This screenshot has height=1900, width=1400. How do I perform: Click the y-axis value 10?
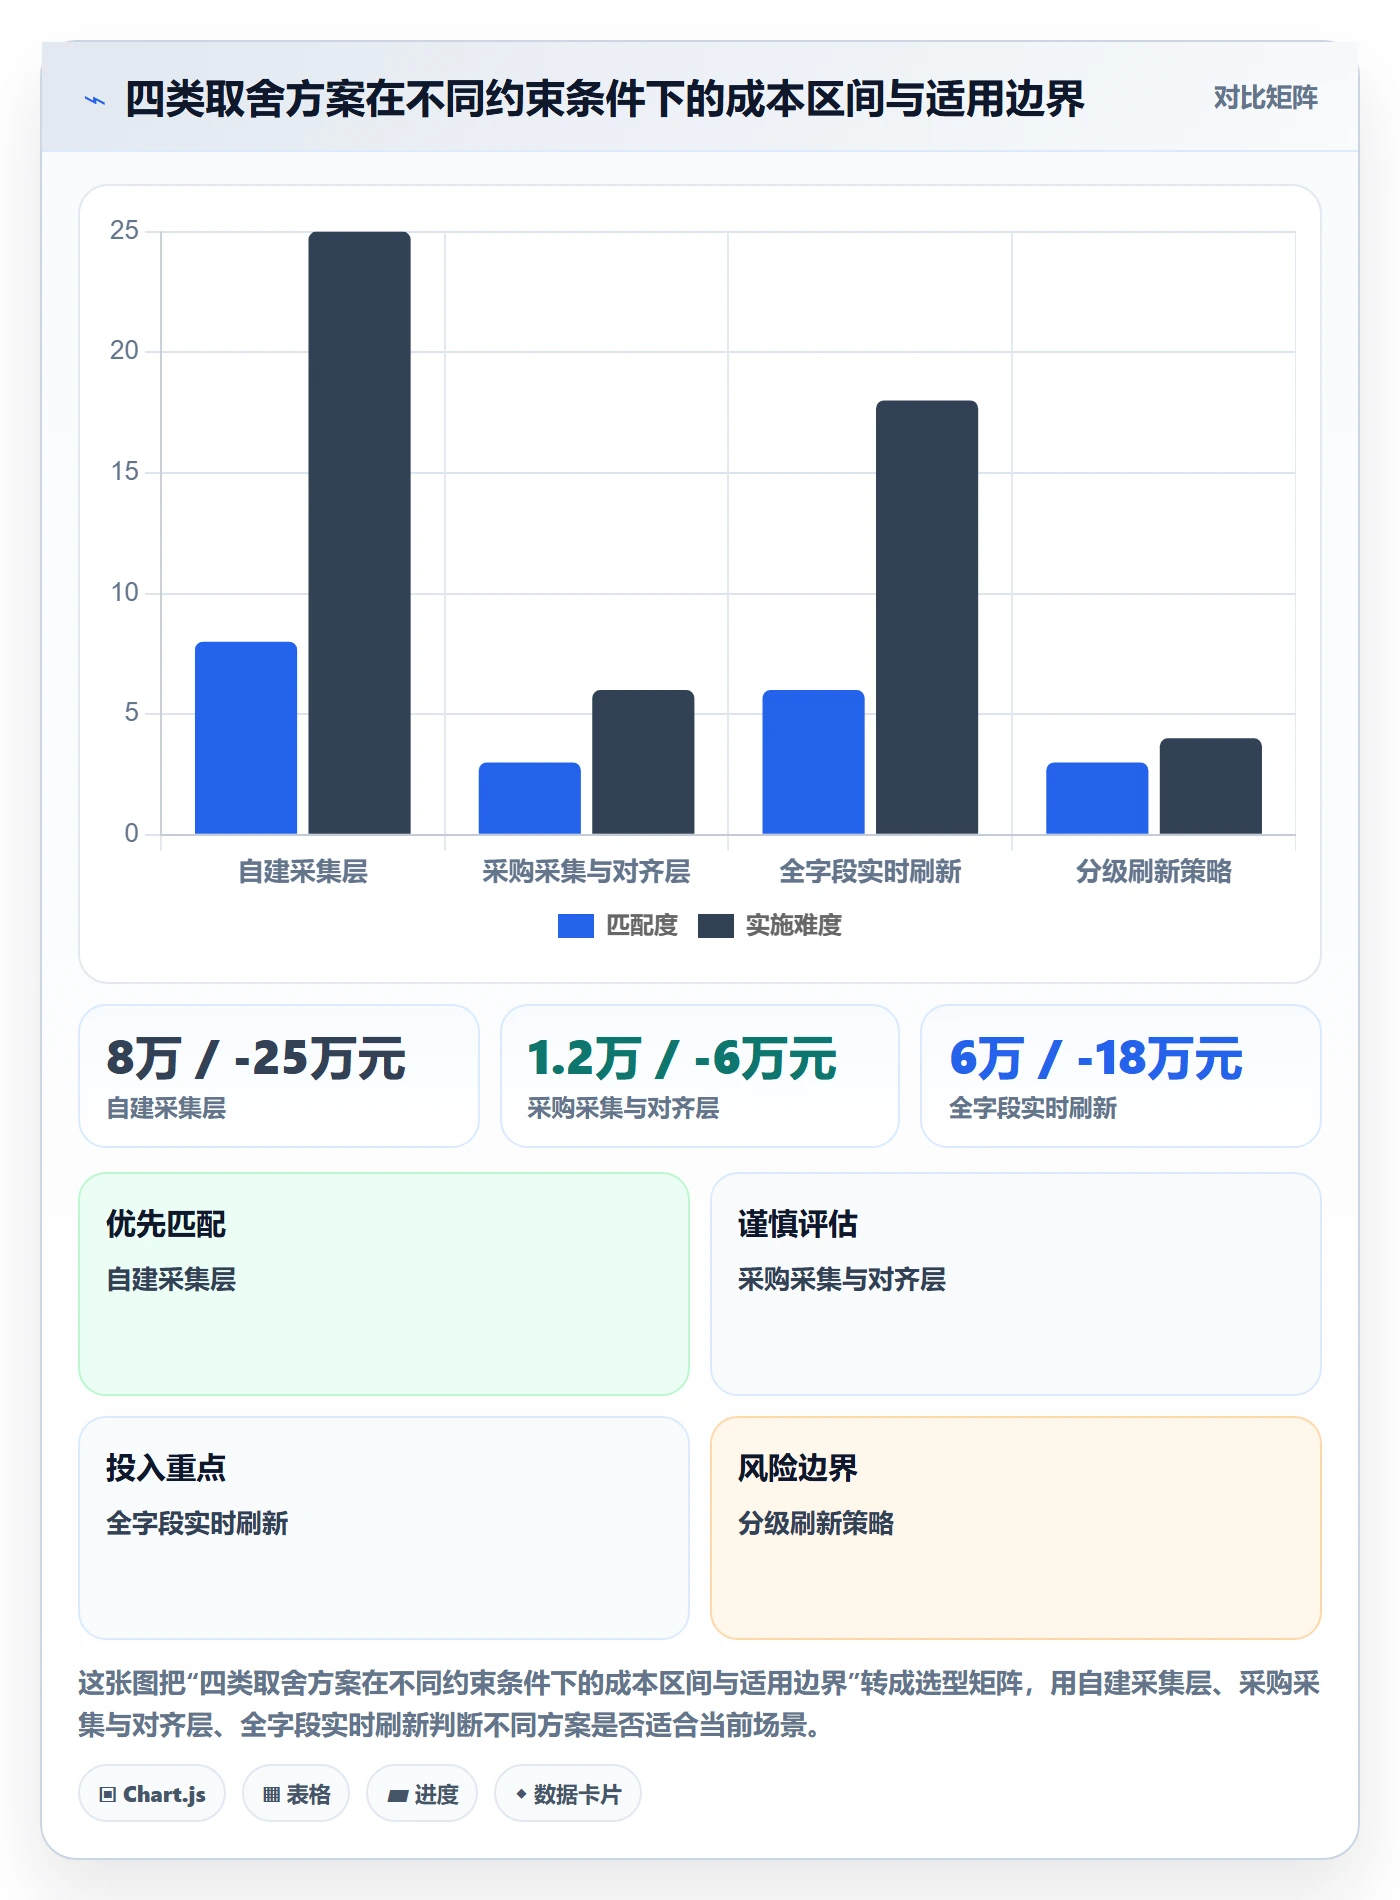click(x=124, y=593)
